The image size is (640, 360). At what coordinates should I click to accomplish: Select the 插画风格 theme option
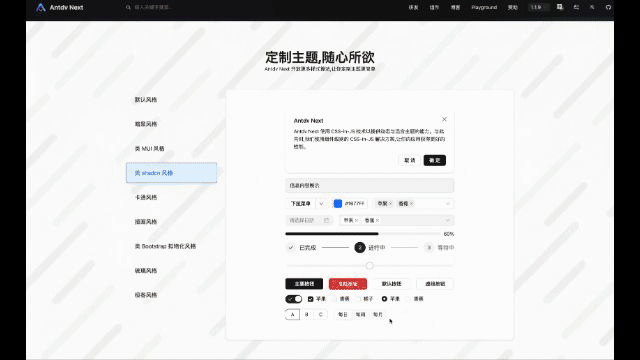coord(171,222)
